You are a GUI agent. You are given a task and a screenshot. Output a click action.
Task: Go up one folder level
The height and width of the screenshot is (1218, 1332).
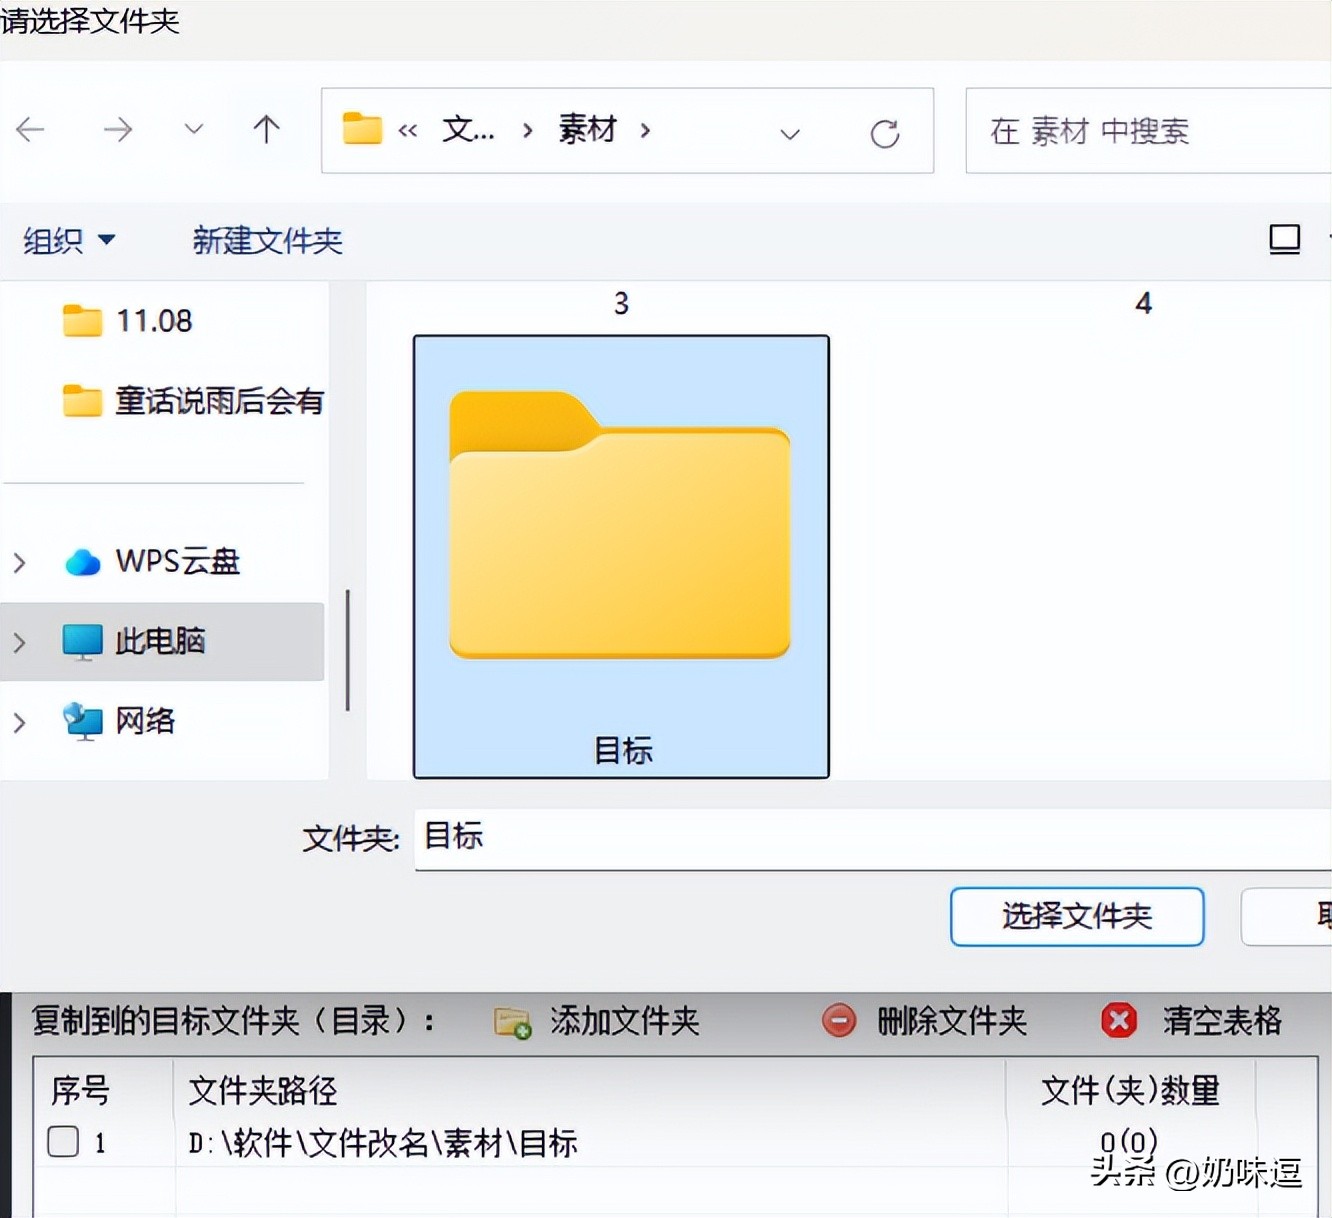(266, 129)
